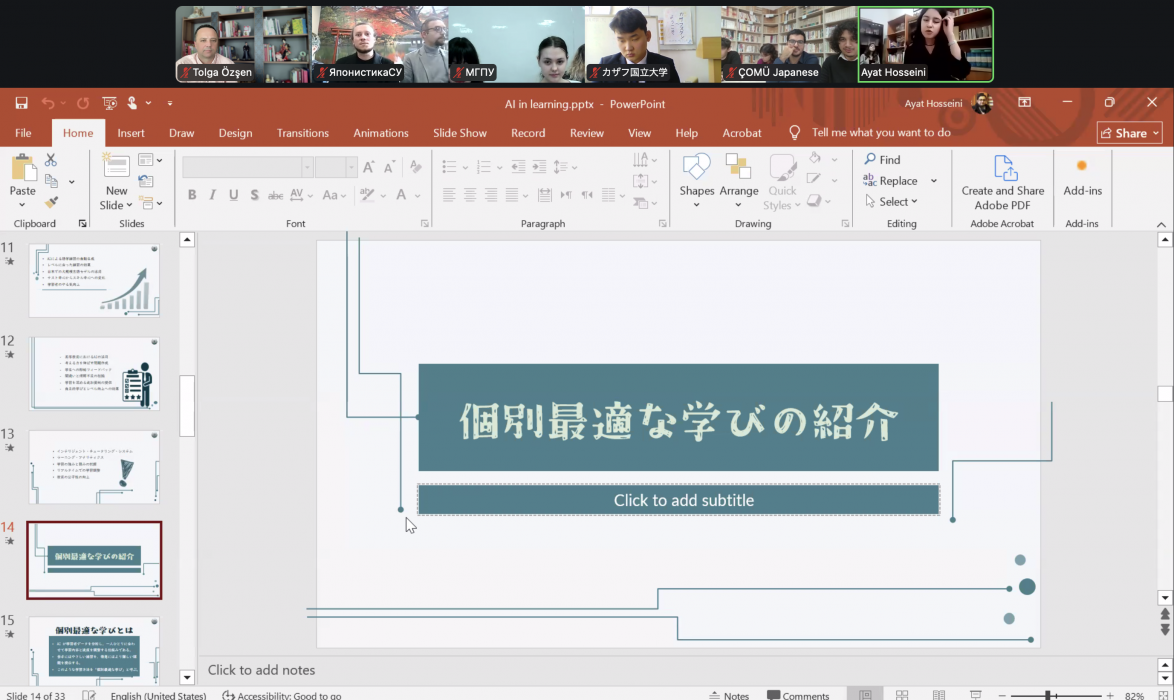This screenshot has height=700, width=1174.
Task: Select slide 12 thumbnail in the panel
Action: coord(94,373)
